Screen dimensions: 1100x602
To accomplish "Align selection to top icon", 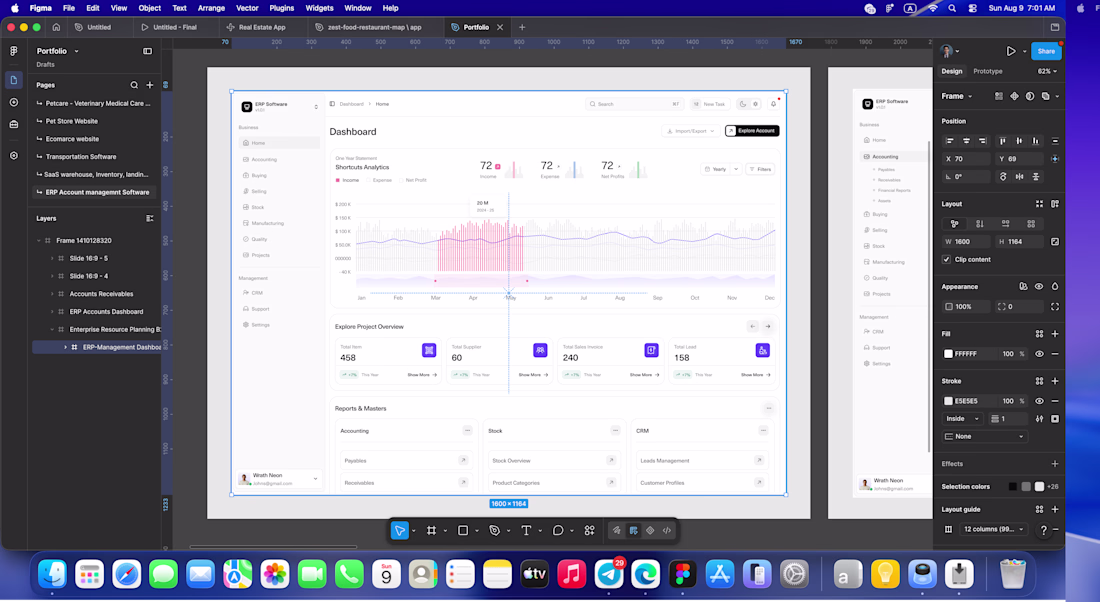I will point(1002,141).
